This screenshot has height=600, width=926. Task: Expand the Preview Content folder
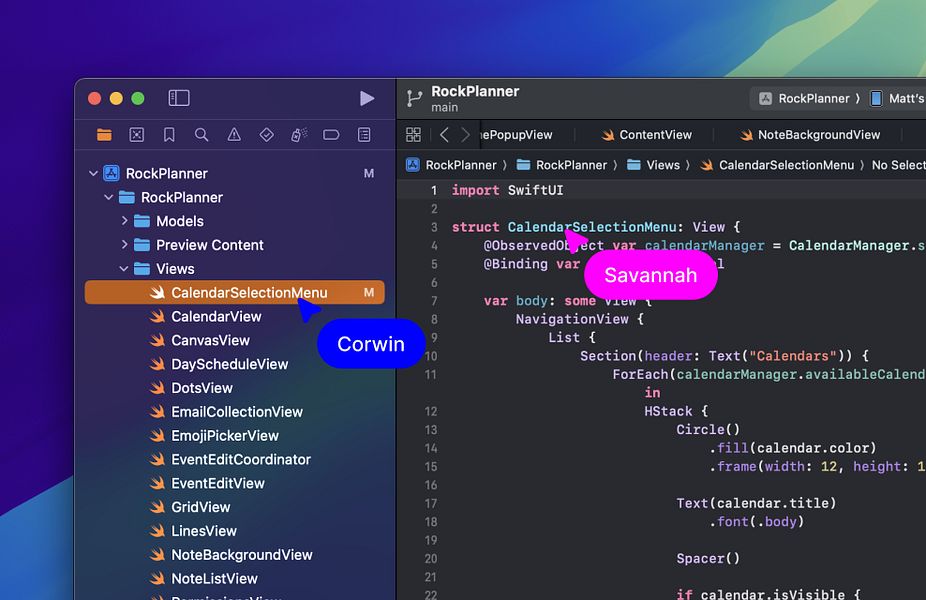pyautogui.click(x=124, y=244)
